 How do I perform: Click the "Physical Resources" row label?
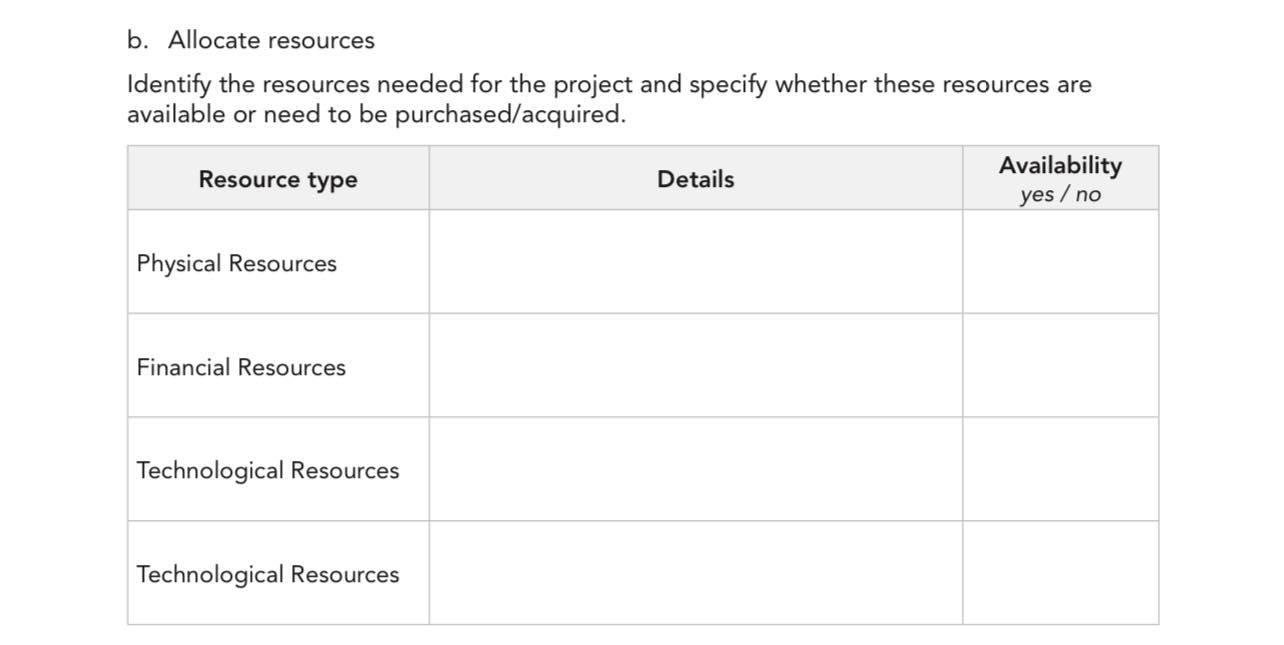[237, 263]
